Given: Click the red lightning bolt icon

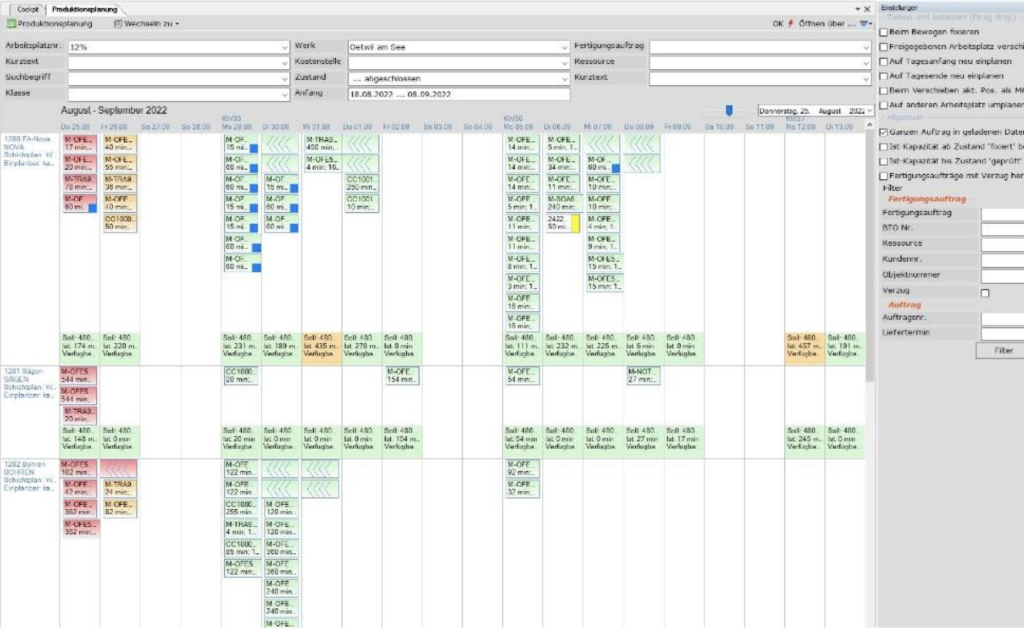Looking at the screenshot, I should click(791, 24).
